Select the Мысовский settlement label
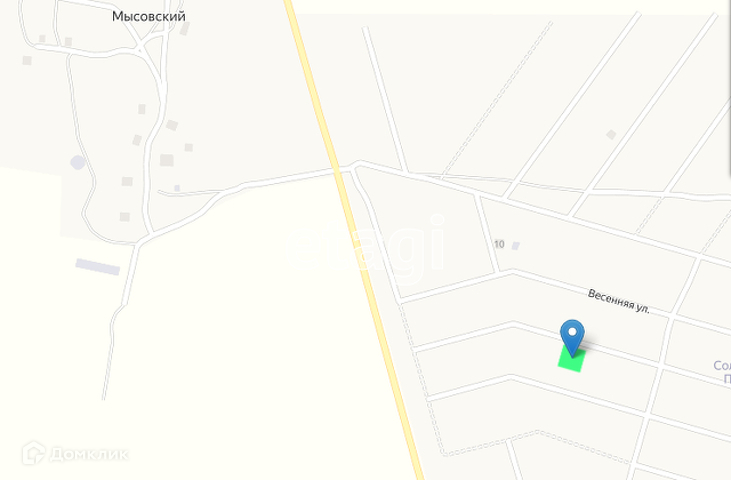 [x=149, y=16]
